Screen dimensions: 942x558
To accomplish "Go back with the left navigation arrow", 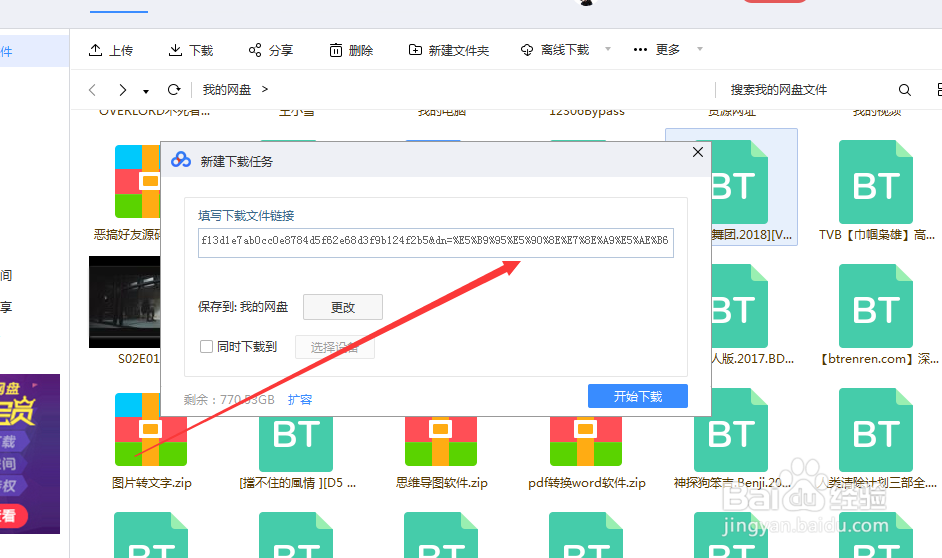I will point(92,90).
